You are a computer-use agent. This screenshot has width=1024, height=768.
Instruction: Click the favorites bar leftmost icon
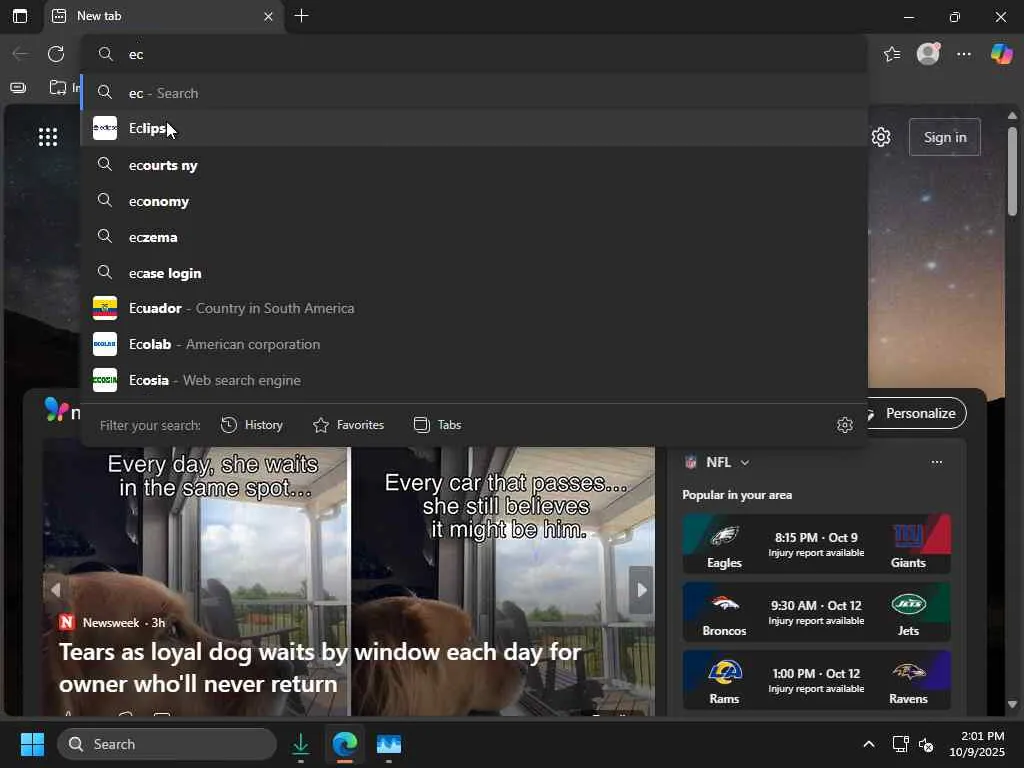coord(18,88)
